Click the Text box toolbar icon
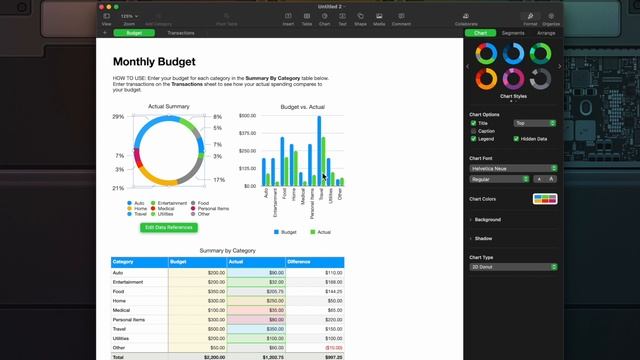This screenshot has width=640, height=360. click(x=342, y=16)
